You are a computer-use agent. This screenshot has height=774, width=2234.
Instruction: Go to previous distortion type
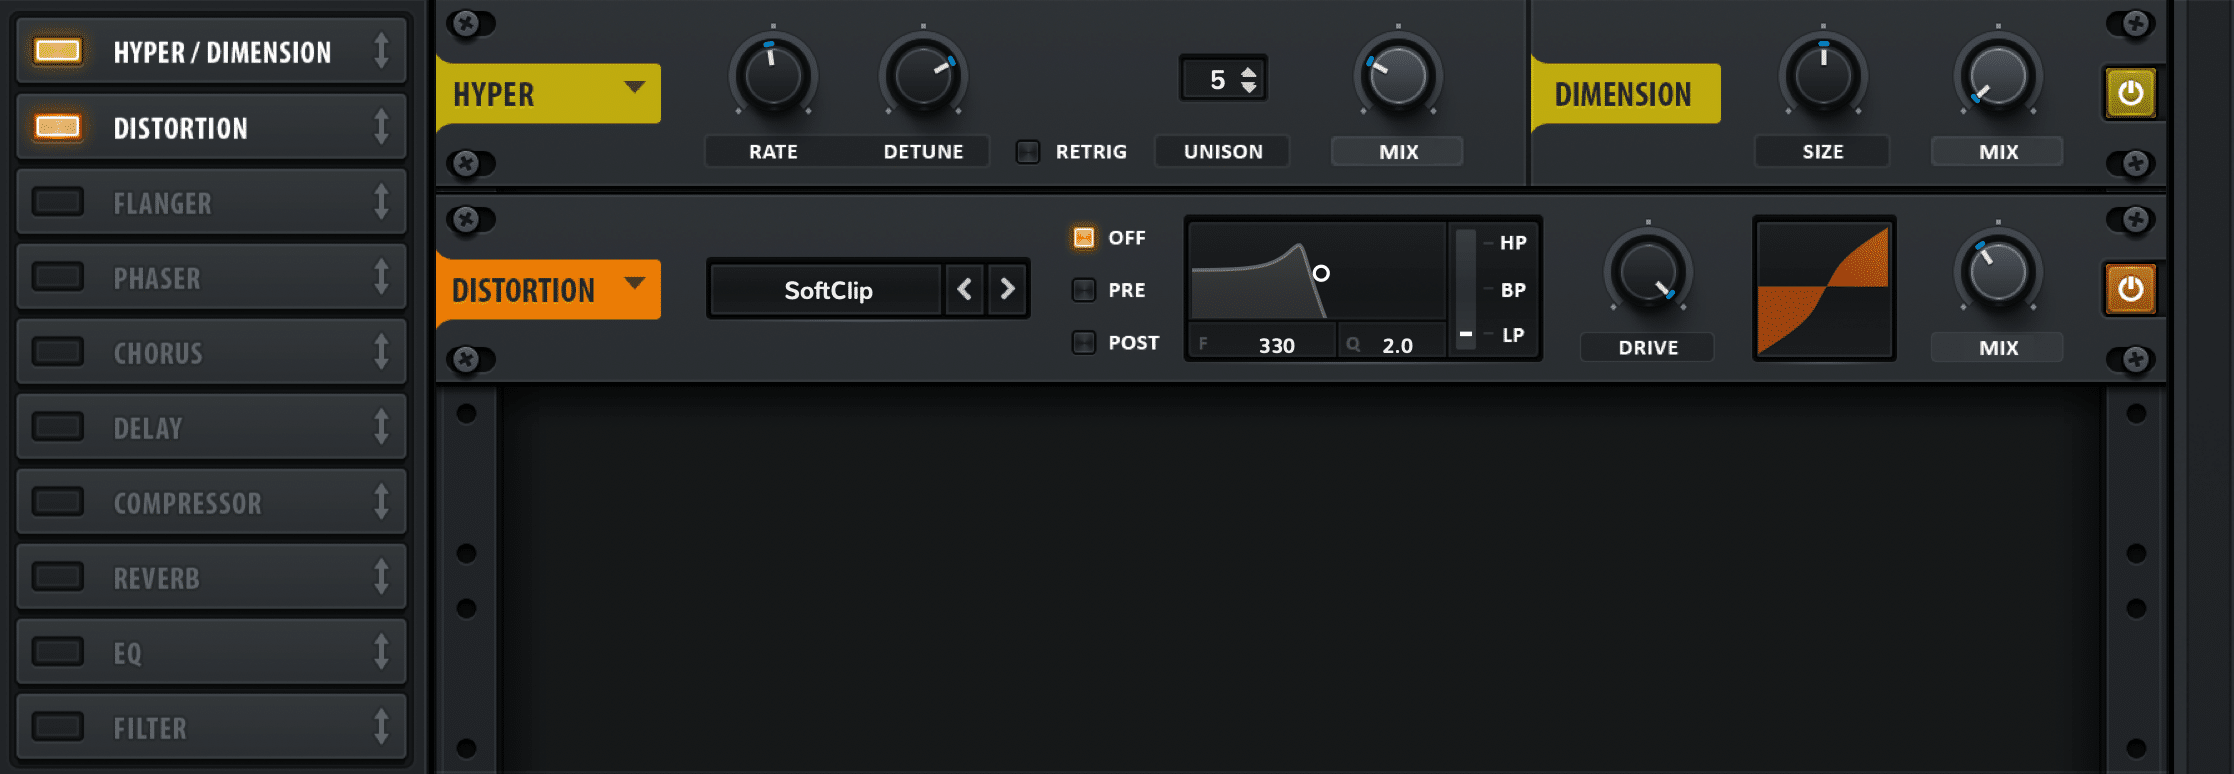[x=964, y=290]
